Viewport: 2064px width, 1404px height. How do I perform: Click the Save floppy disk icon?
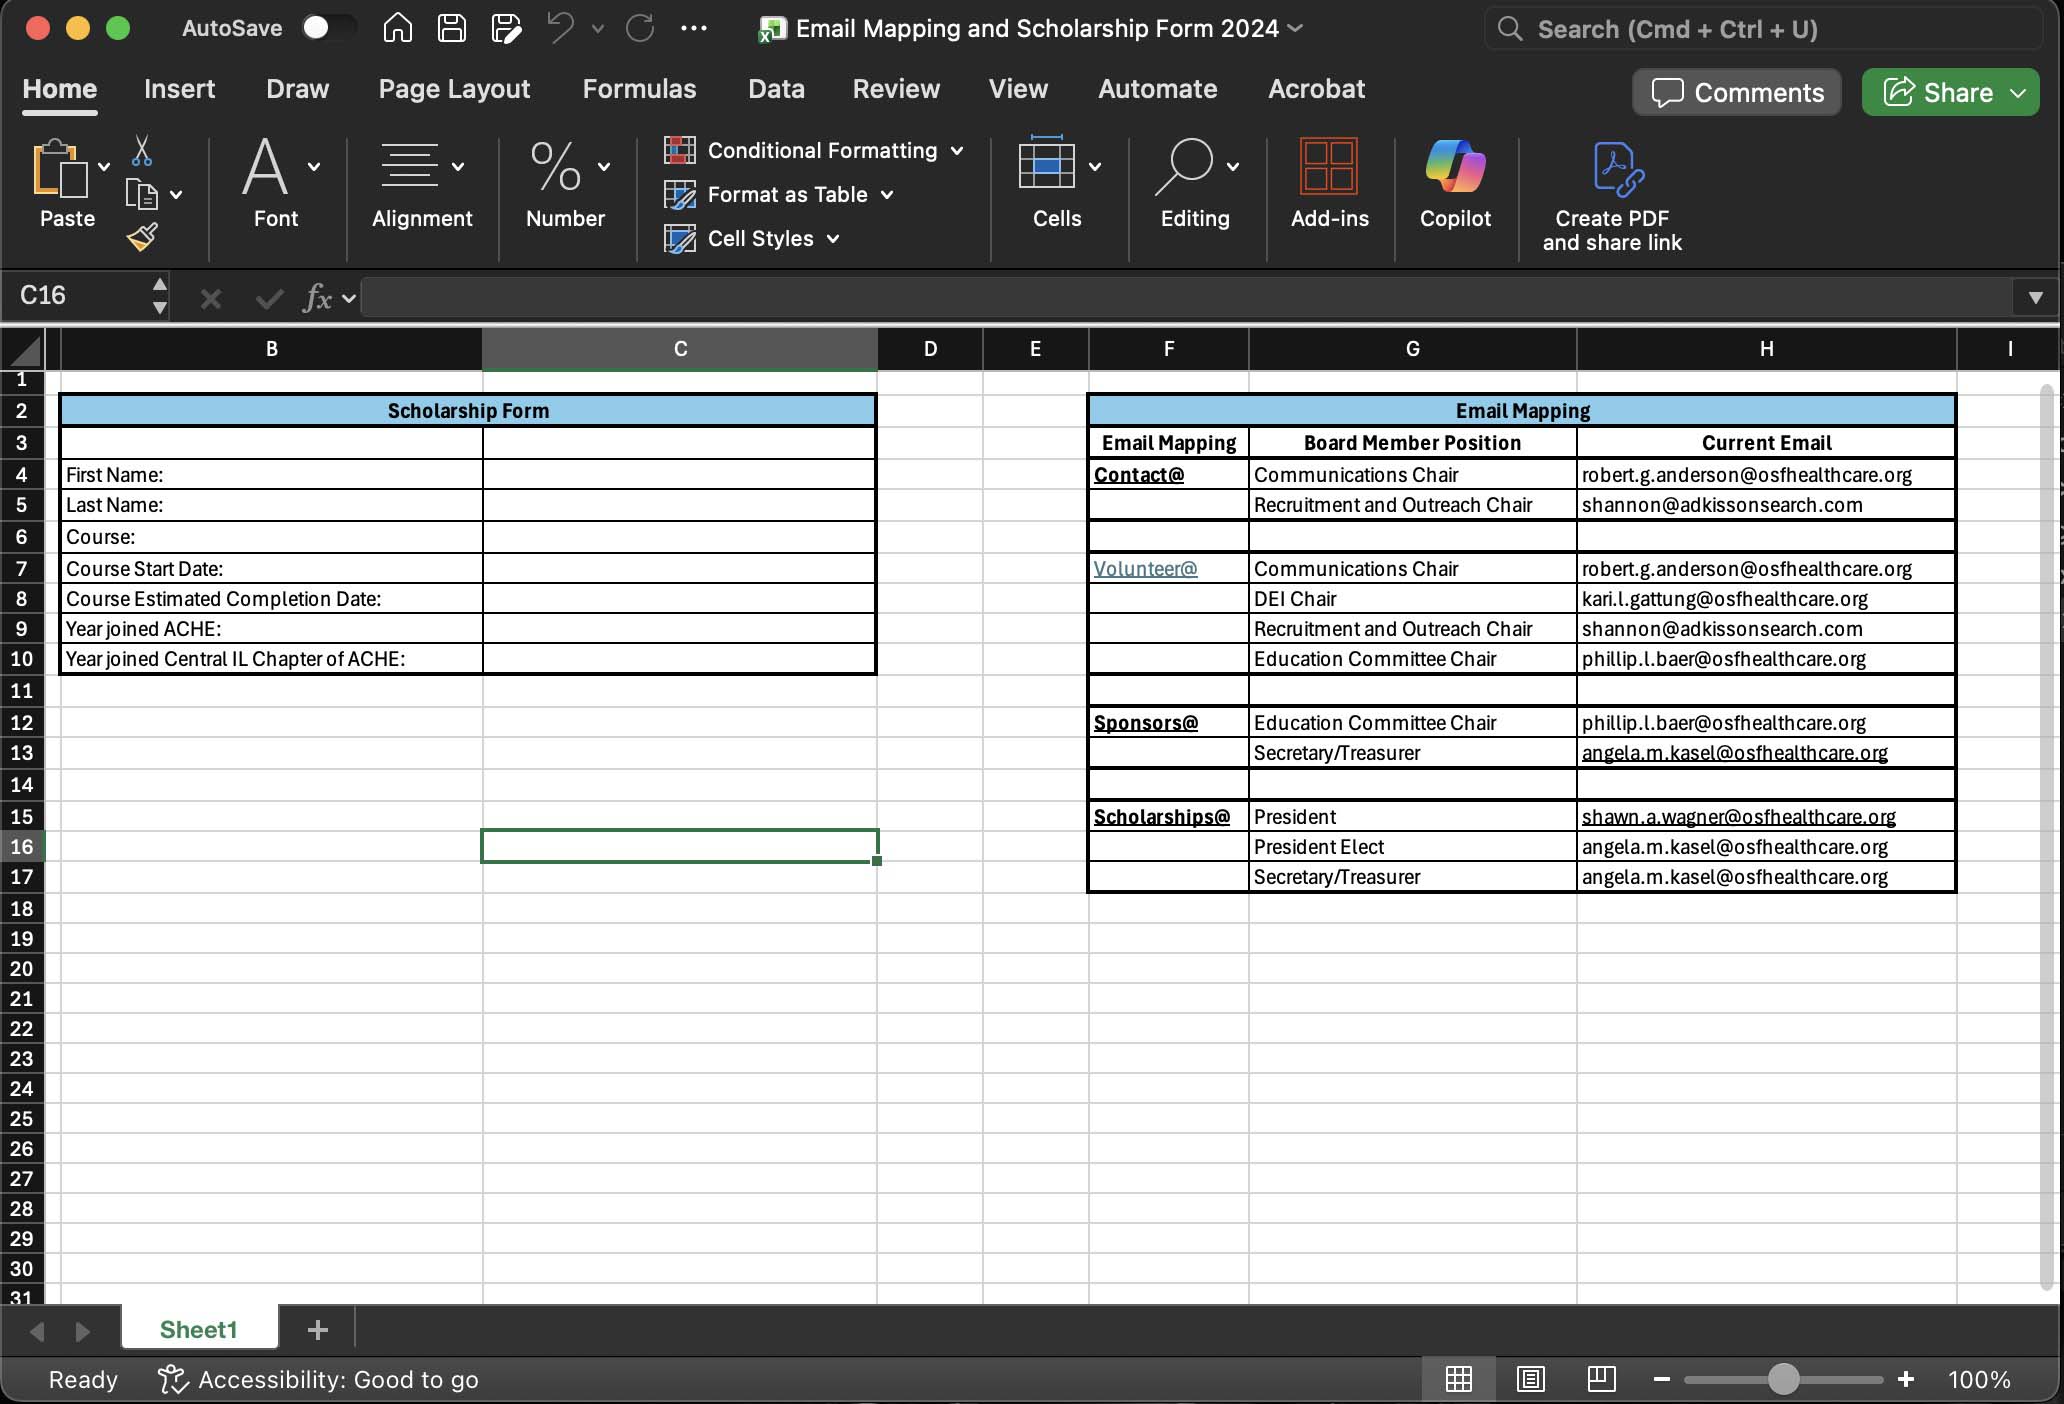coord(452,28)
